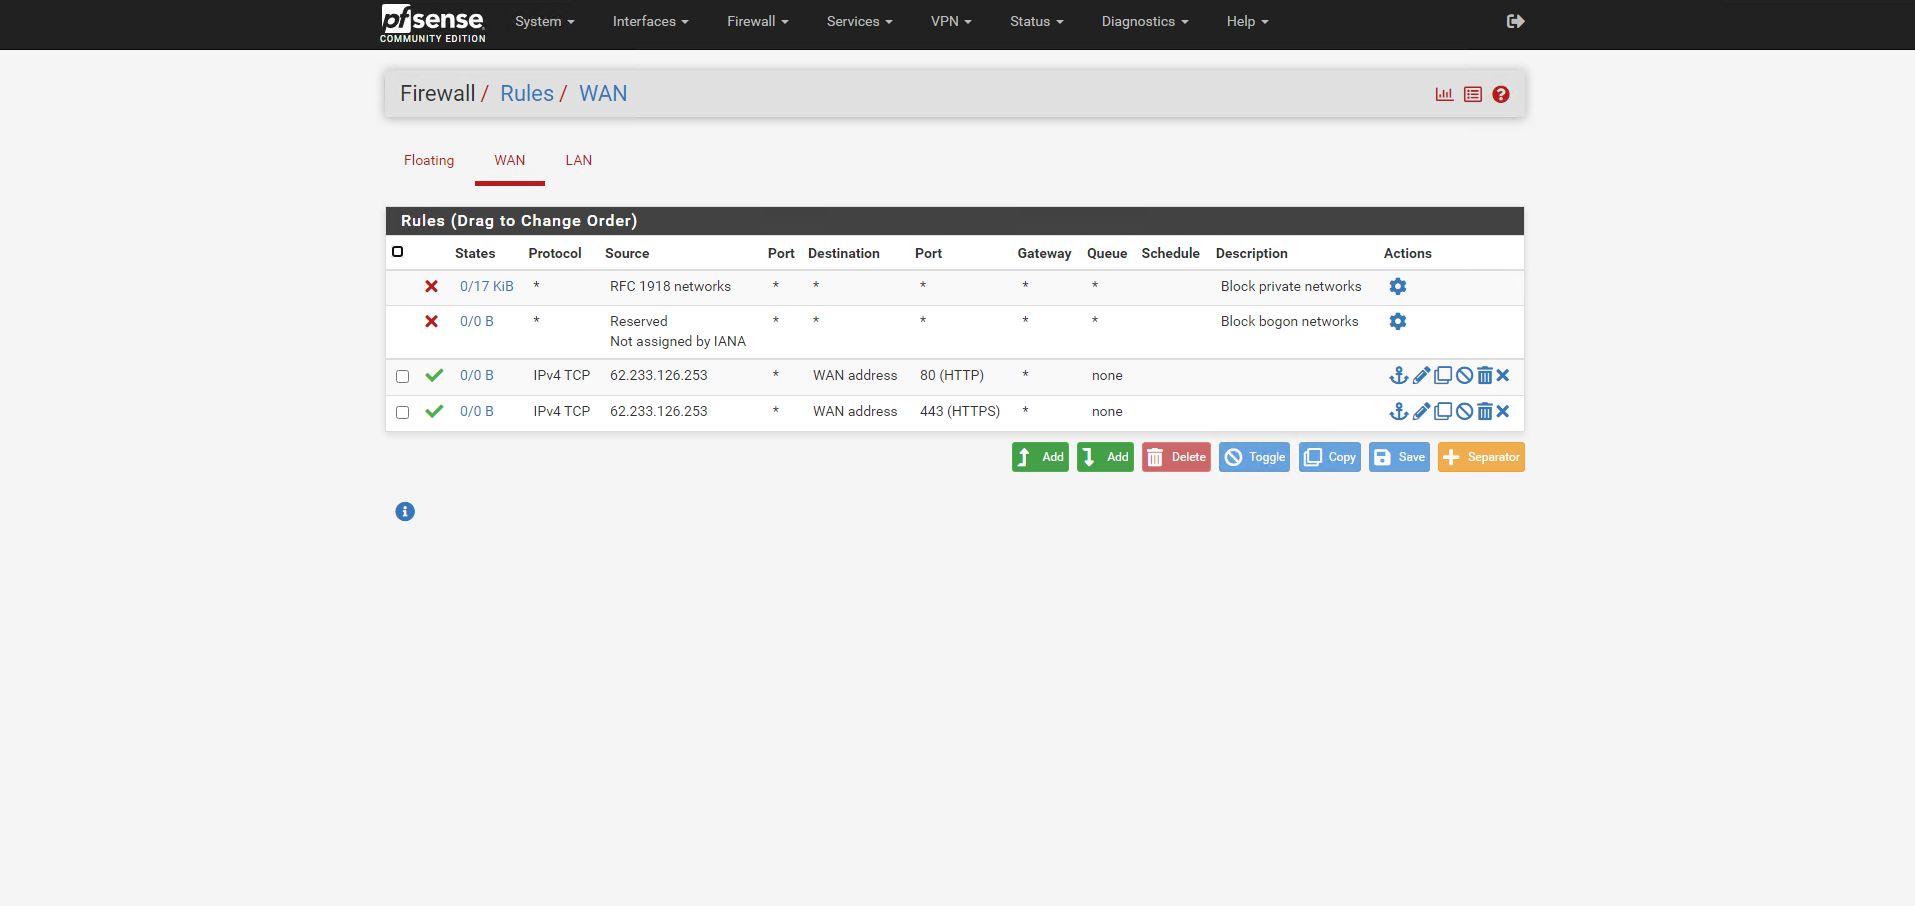Check the 443 (HTTPS) rule checkbox

point(402,412)
